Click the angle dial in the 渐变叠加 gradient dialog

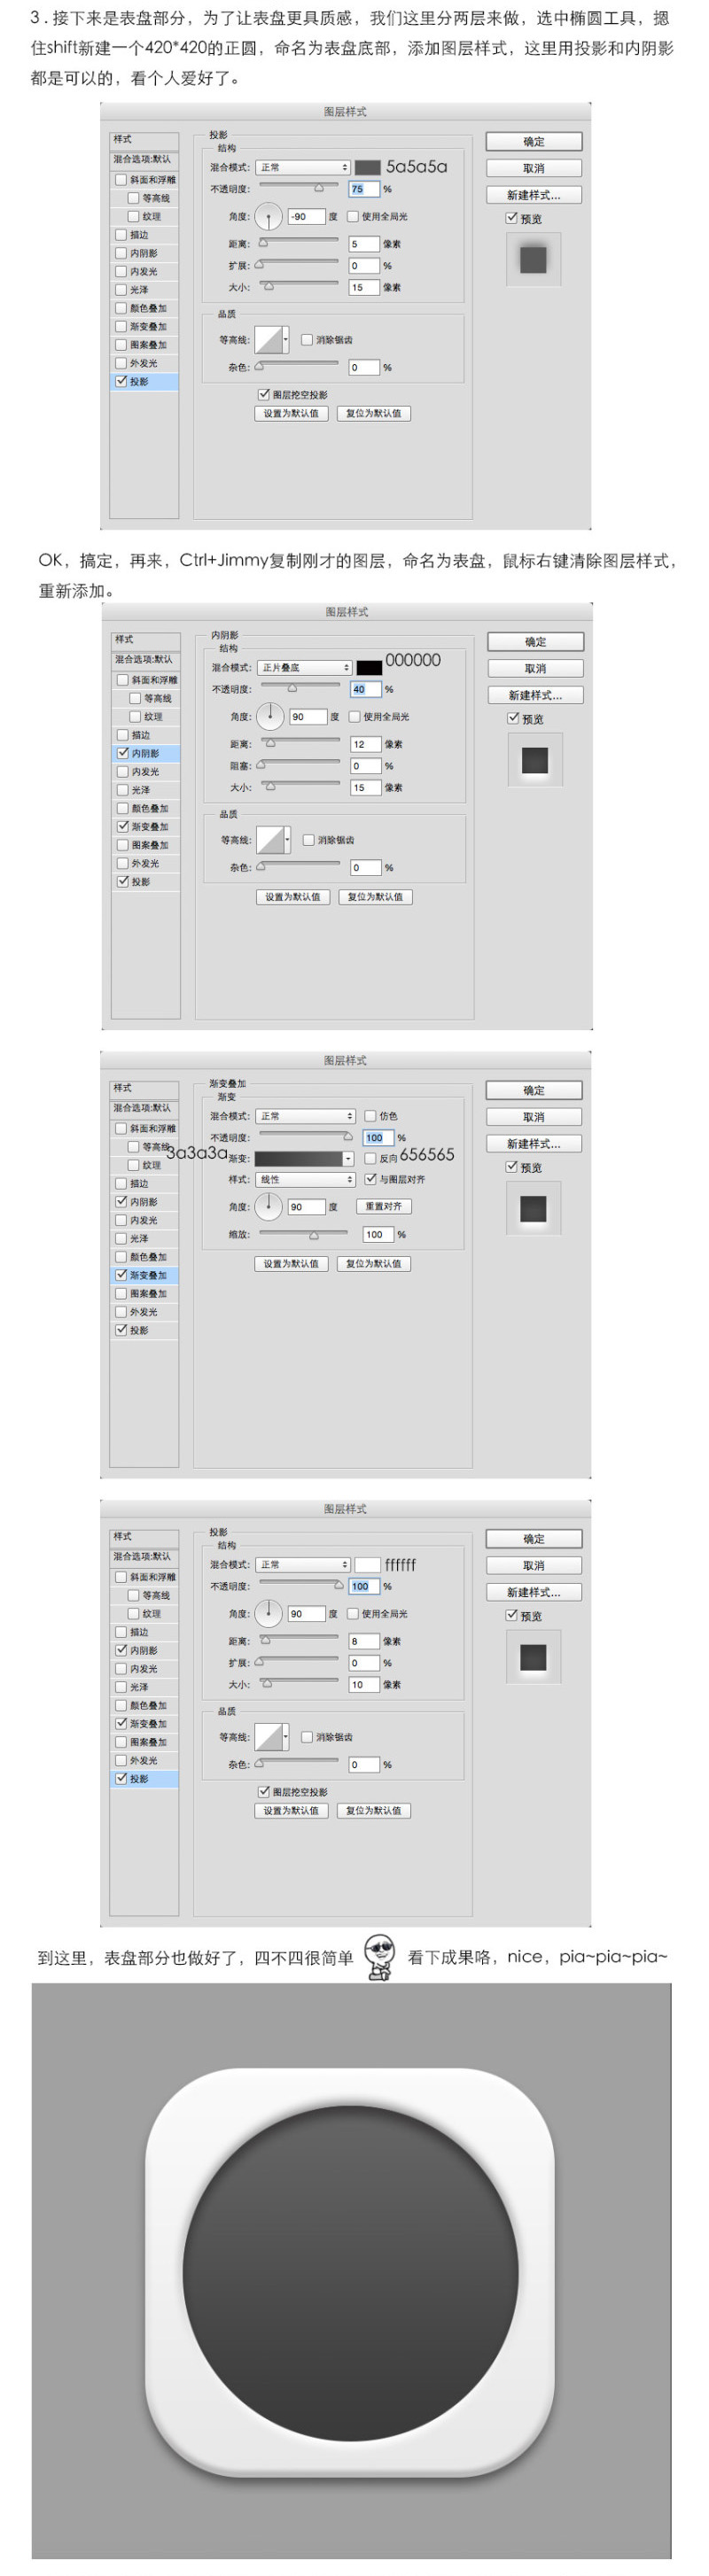click(x=268, y=1206)
